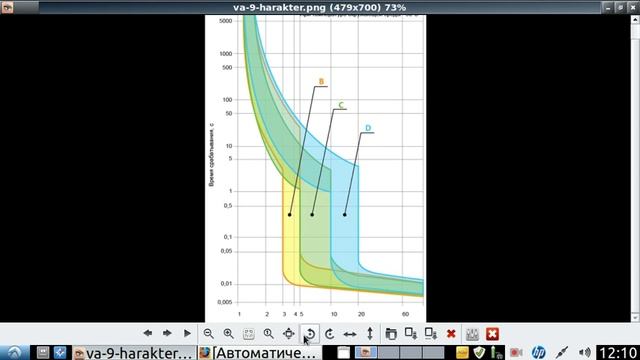Save image as new file
The height and width of the screenshot is (360, 640).
pos(431,333)
